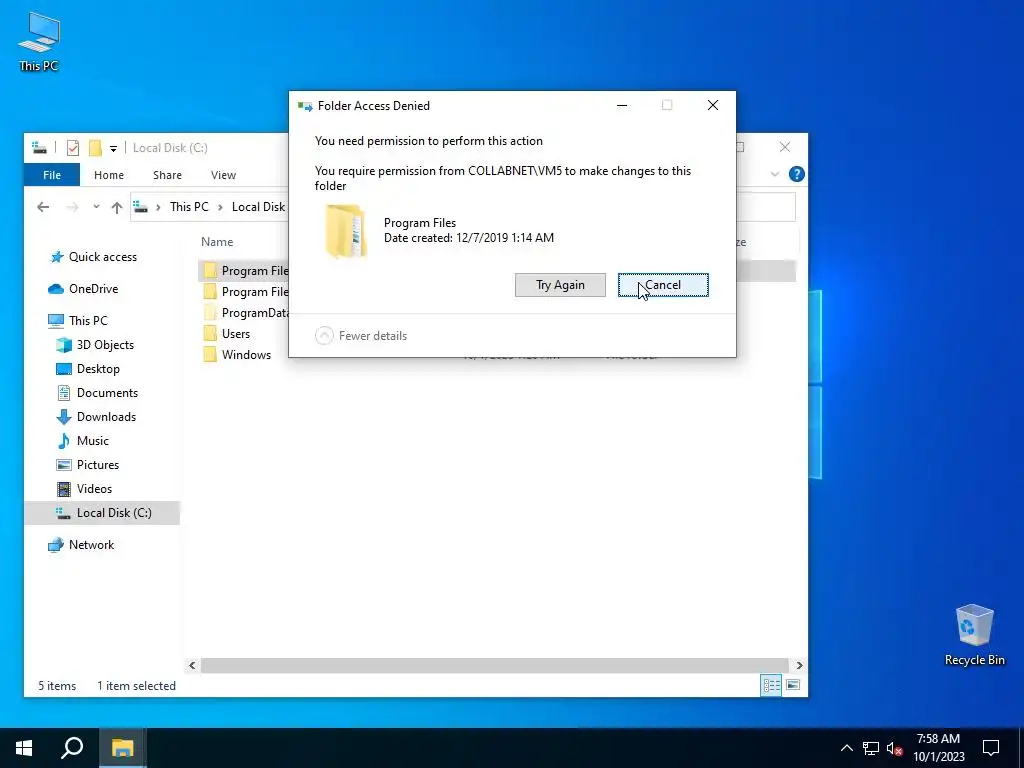Screen dimensions: 1024x768
Task: Close the Folder Access Denied dialog
Action: coord(713,105)
